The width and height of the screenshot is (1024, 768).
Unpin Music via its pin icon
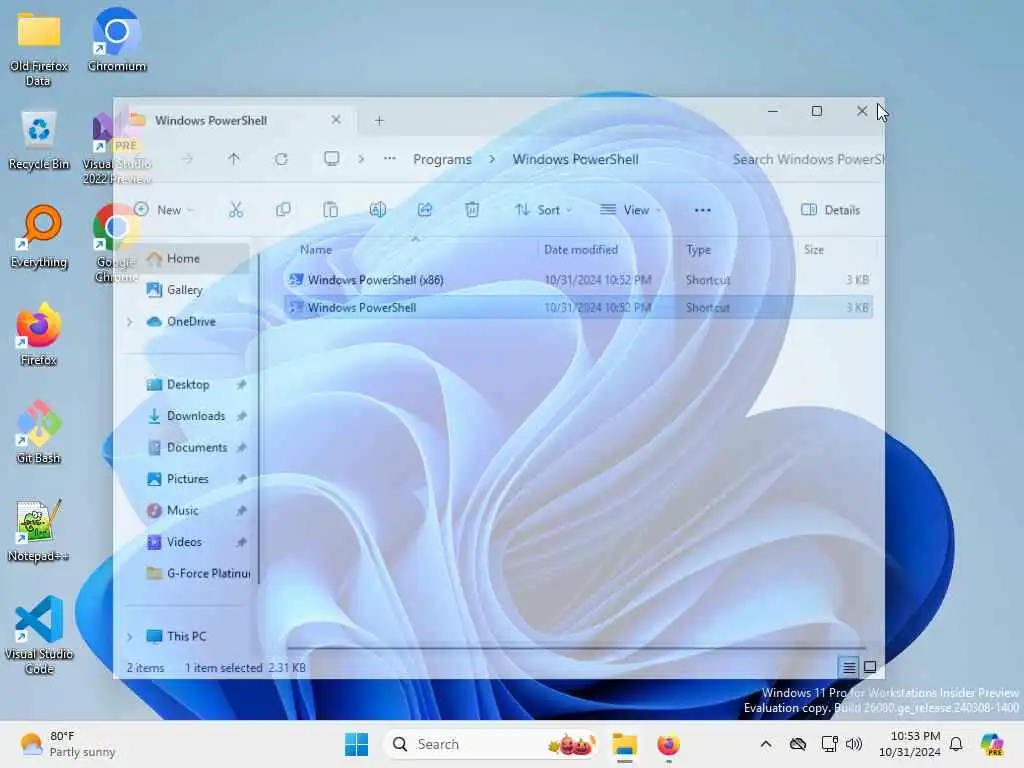[x=242, y=510]
